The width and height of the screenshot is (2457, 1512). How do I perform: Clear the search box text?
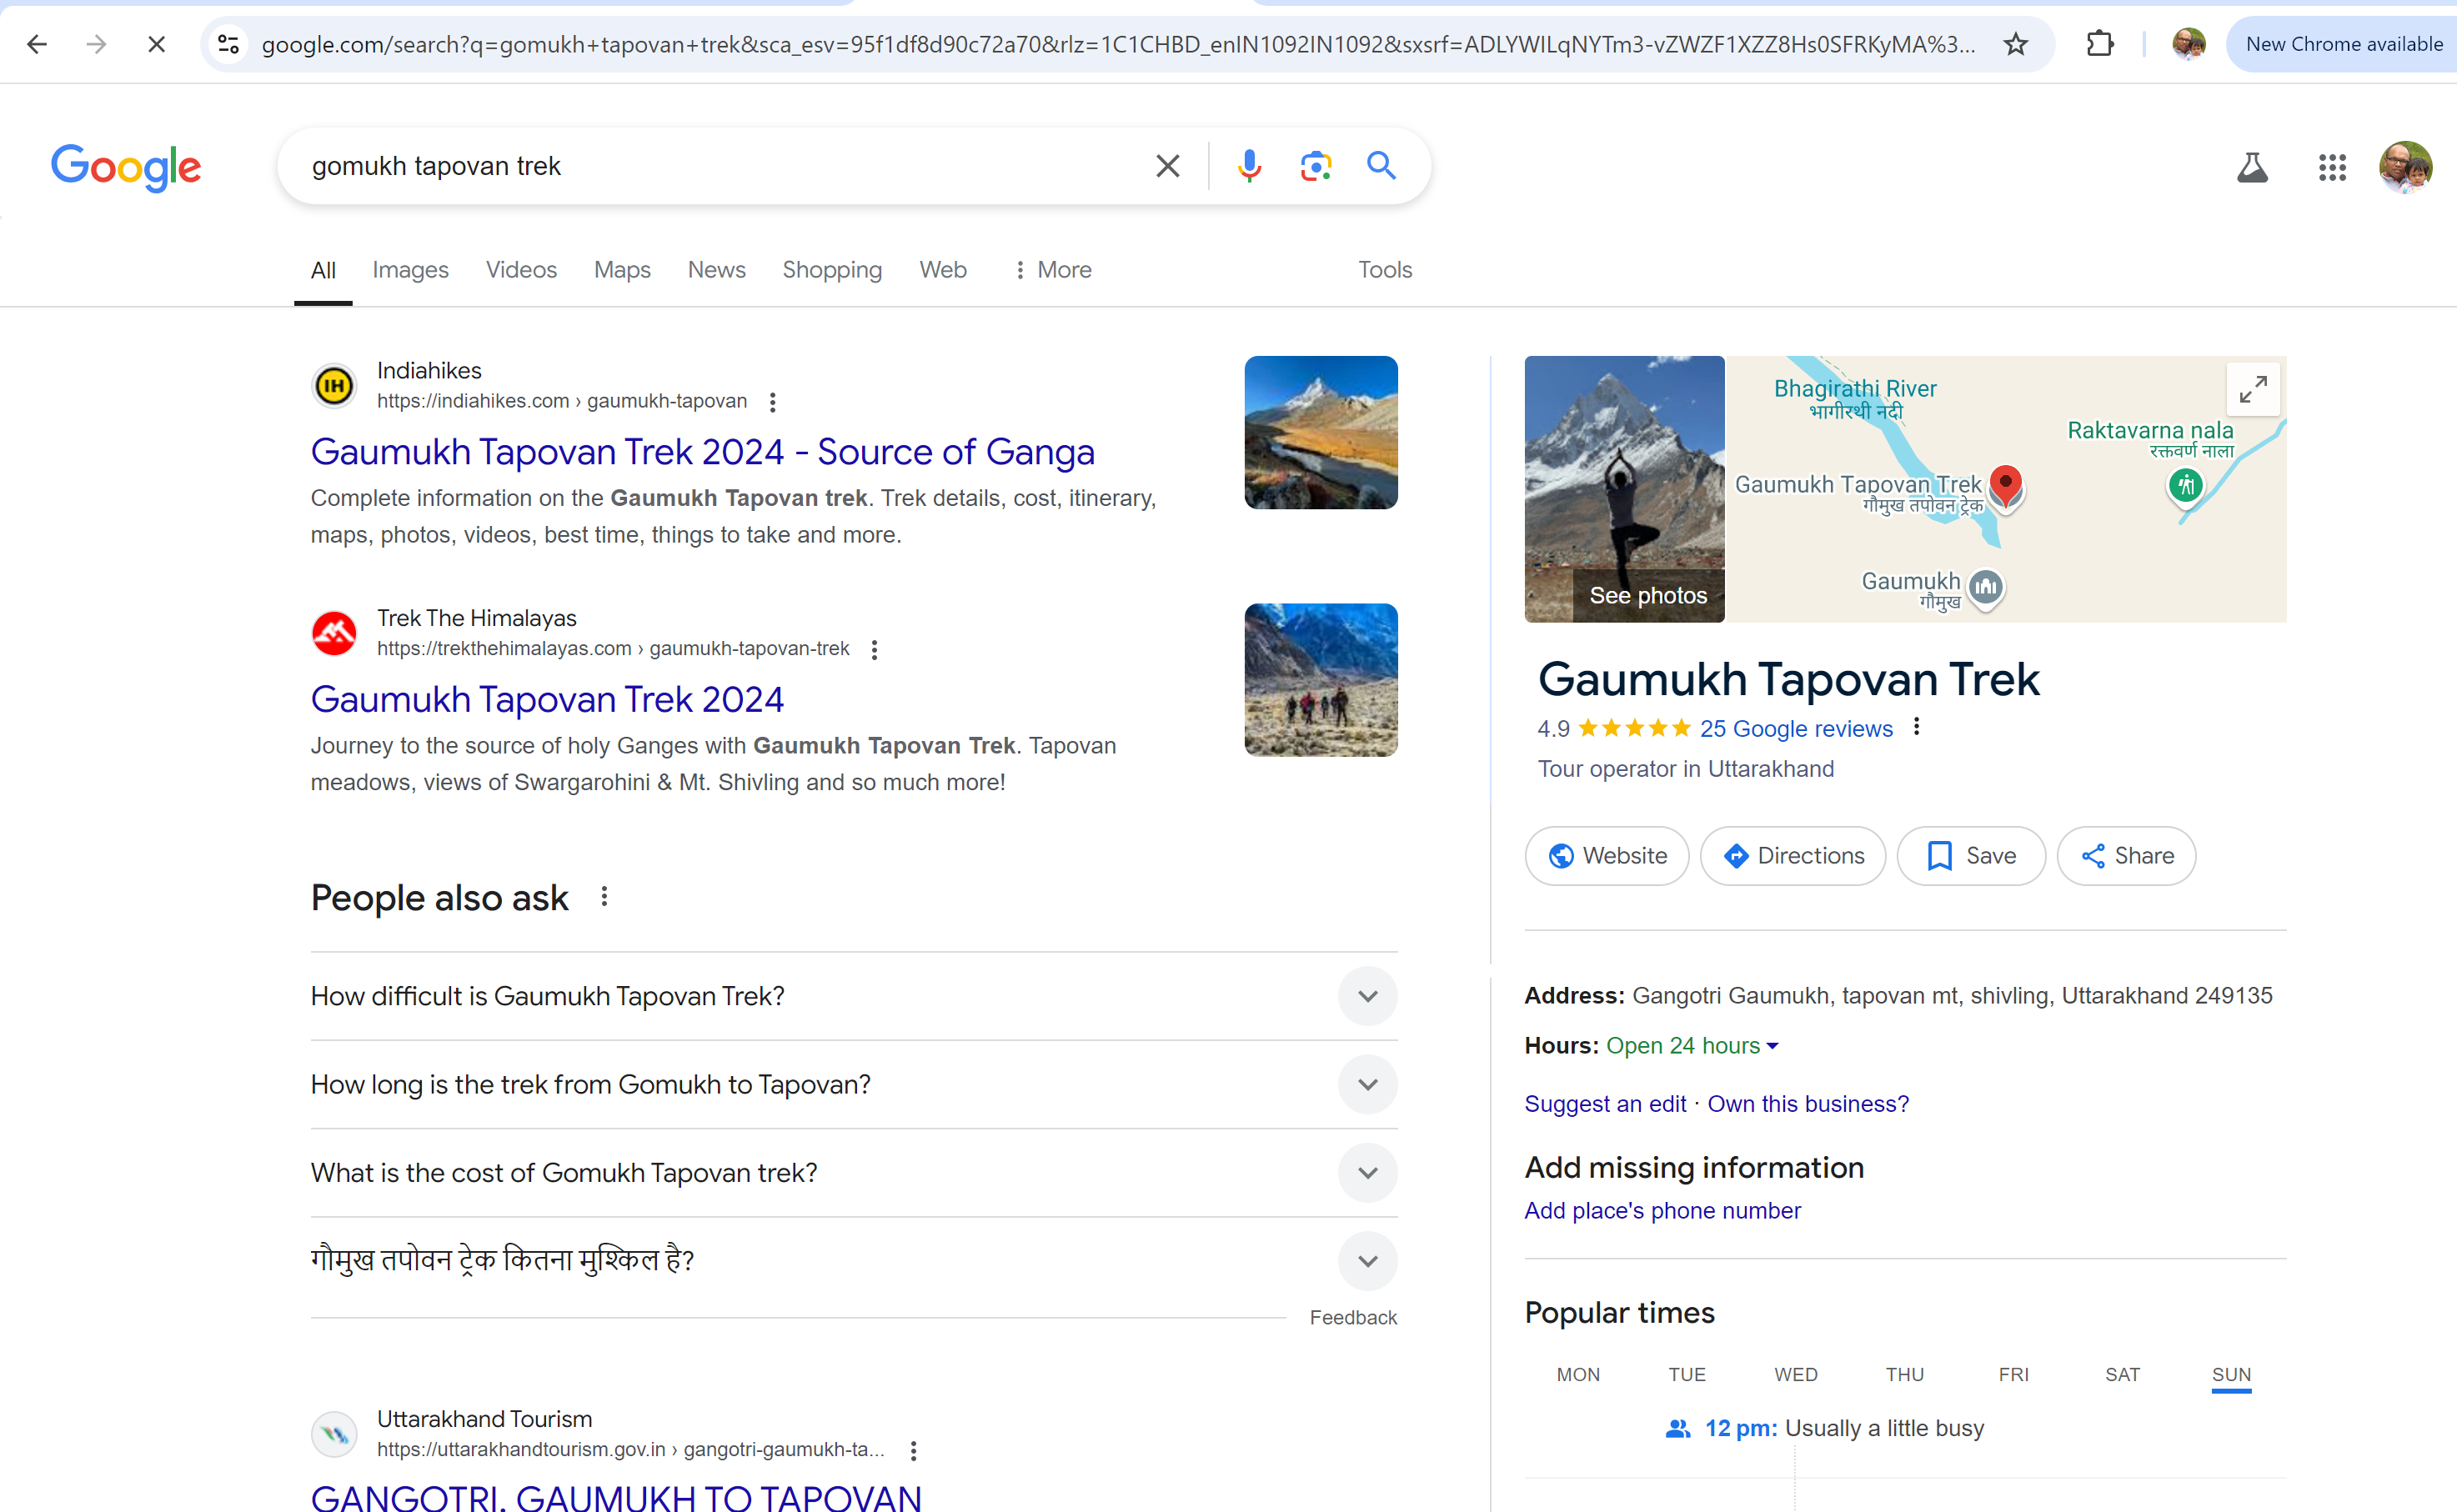(x=1167, y=166)
